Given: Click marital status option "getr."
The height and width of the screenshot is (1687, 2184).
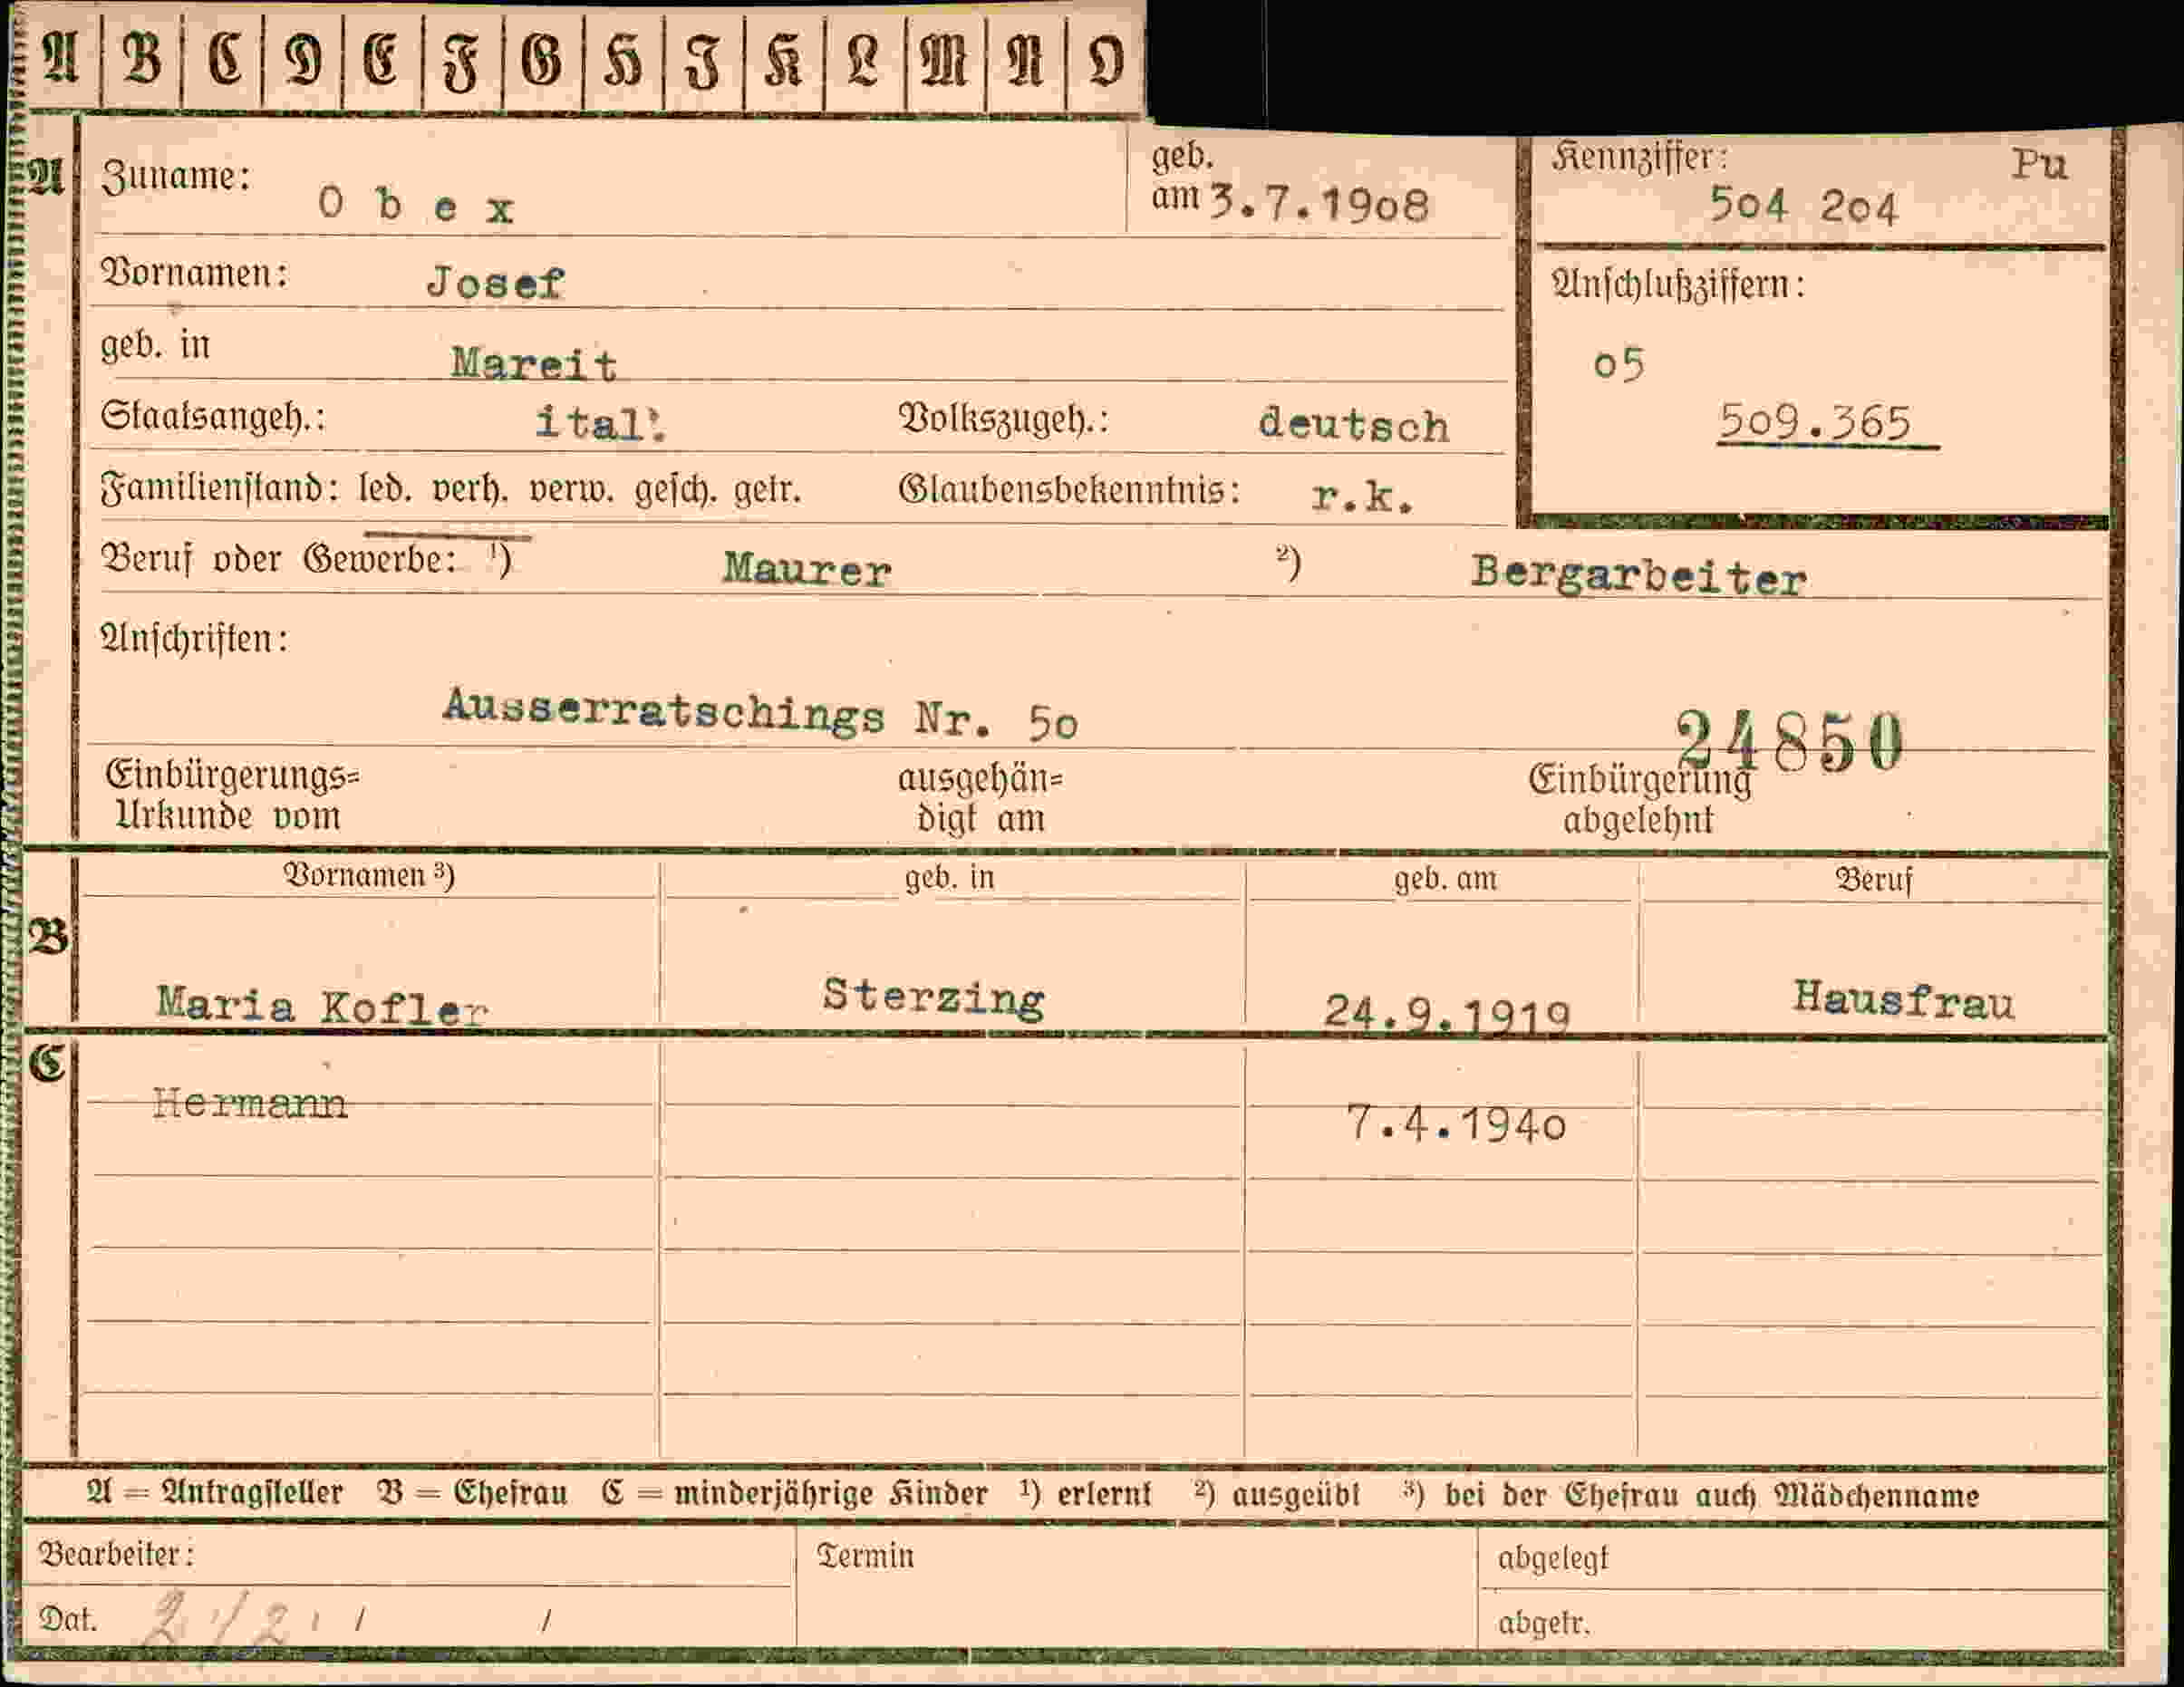Looking at the screenshot, I should click(x=768, y=491).
